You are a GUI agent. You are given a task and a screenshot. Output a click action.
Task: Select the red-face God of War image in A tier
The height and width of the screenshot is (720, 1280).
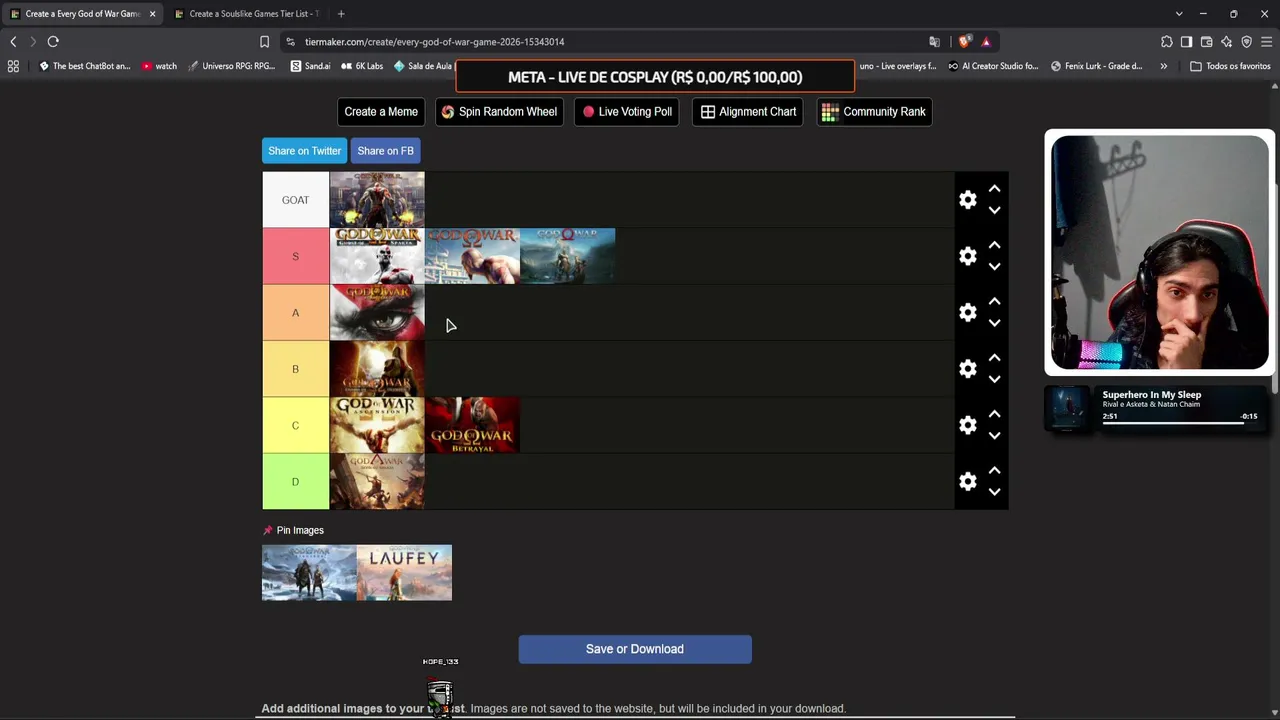(x=377, y=313)
